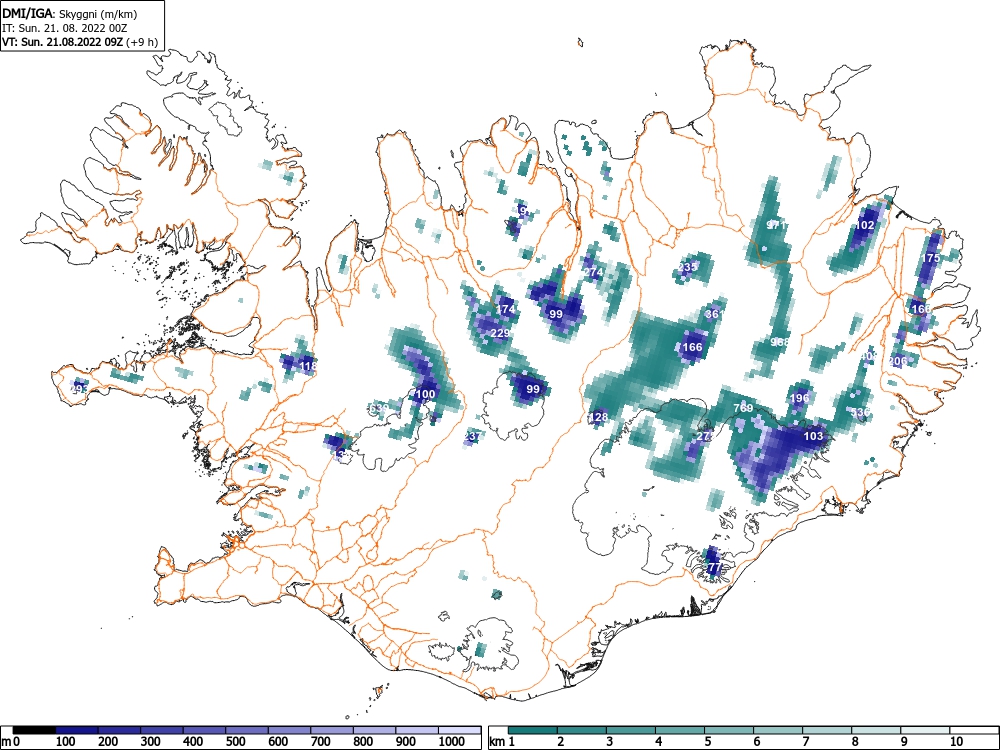Click the visibility value '206' on the map

[x=897, y=361]
